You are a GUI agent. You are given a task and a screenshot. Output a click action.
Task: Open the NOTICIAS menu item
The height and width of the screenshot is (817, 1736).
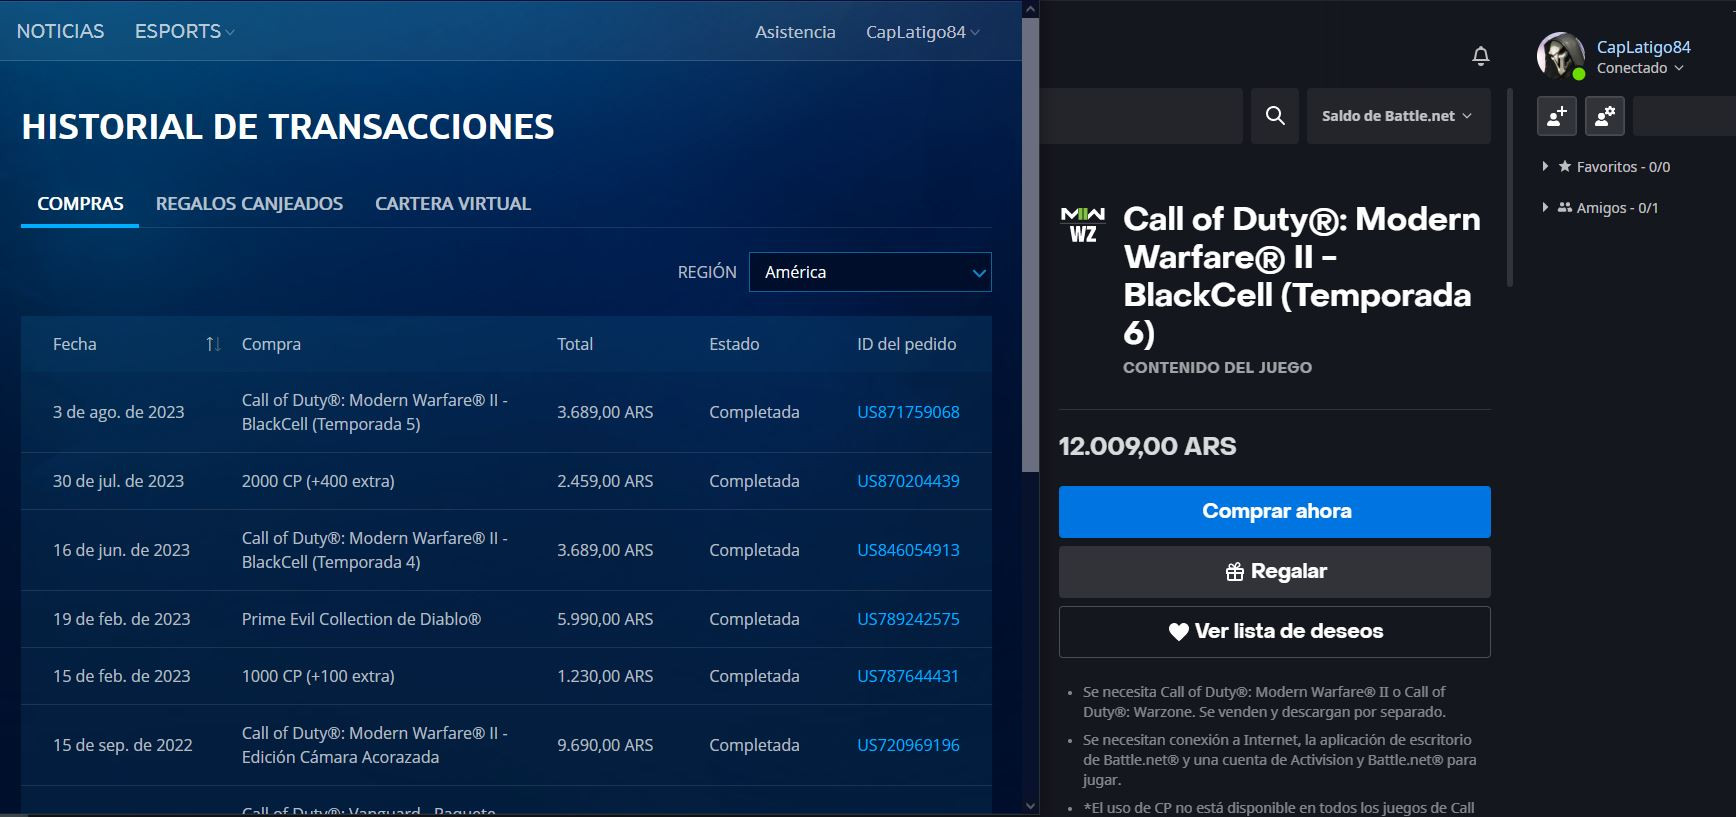60,31
